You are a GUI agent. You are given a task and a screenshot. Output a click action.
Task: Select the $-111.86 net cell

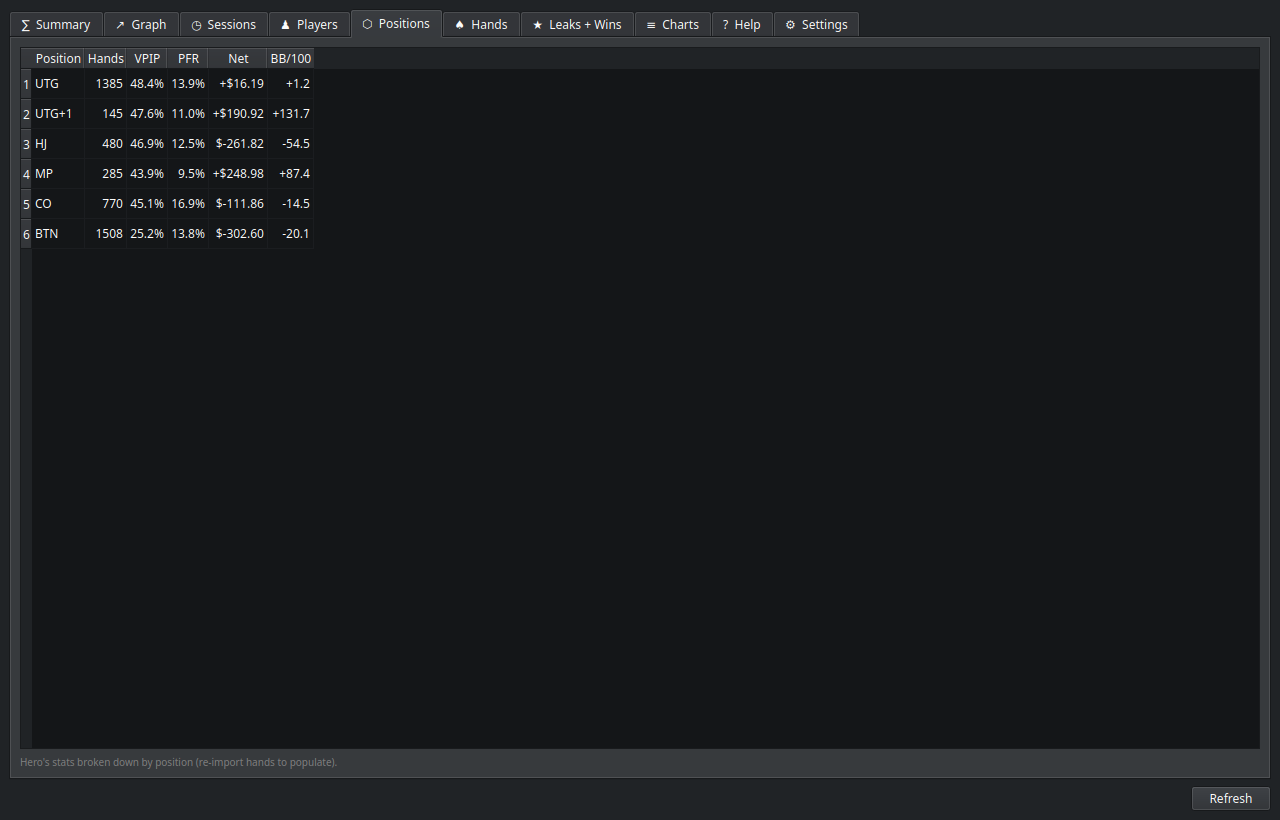point(238,204)
